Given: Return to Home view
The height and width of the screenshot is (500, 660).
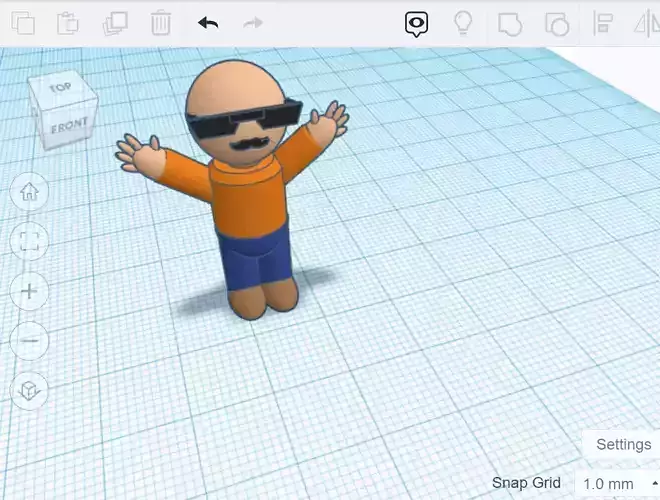Looking at the screenshot, I should click(x=29, y=191).
